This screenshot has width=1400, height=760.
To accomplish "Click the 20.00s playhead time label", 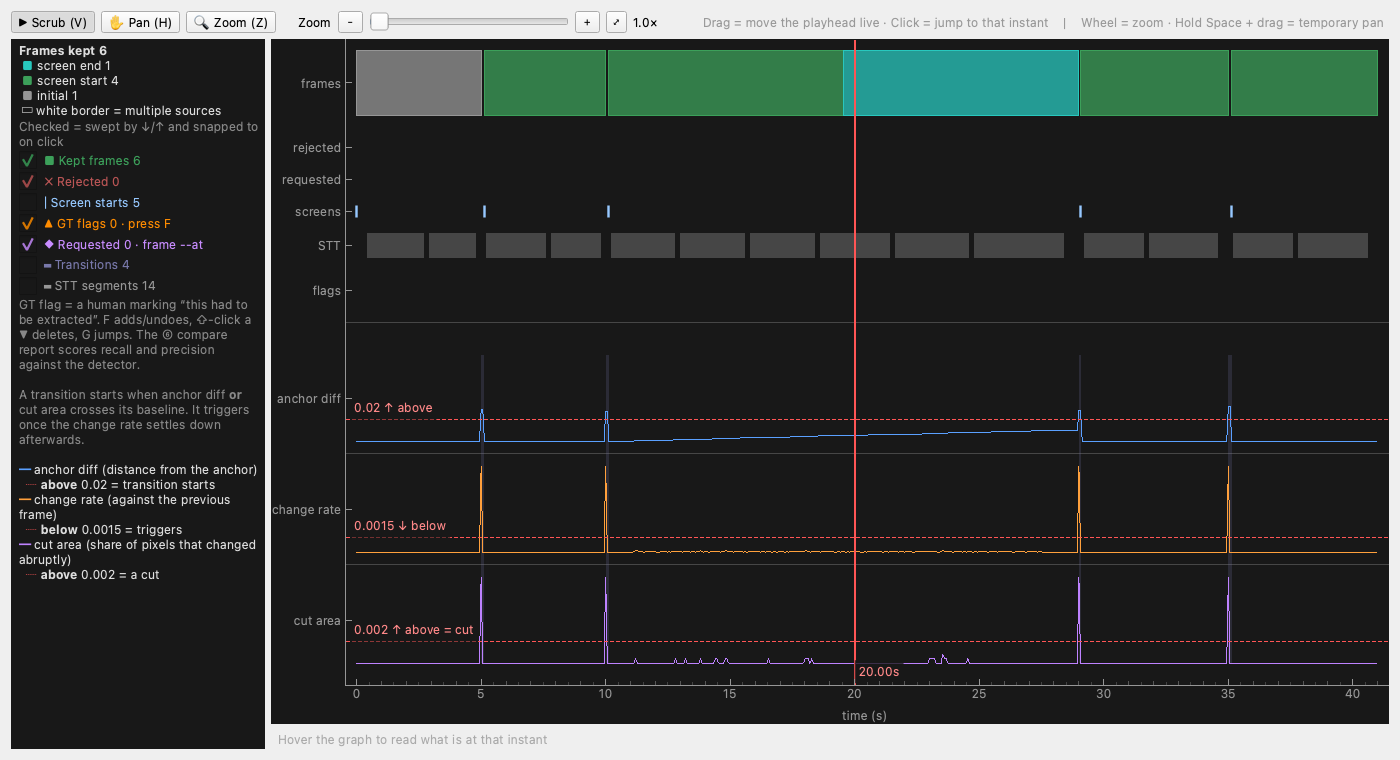I will point(879,672).
